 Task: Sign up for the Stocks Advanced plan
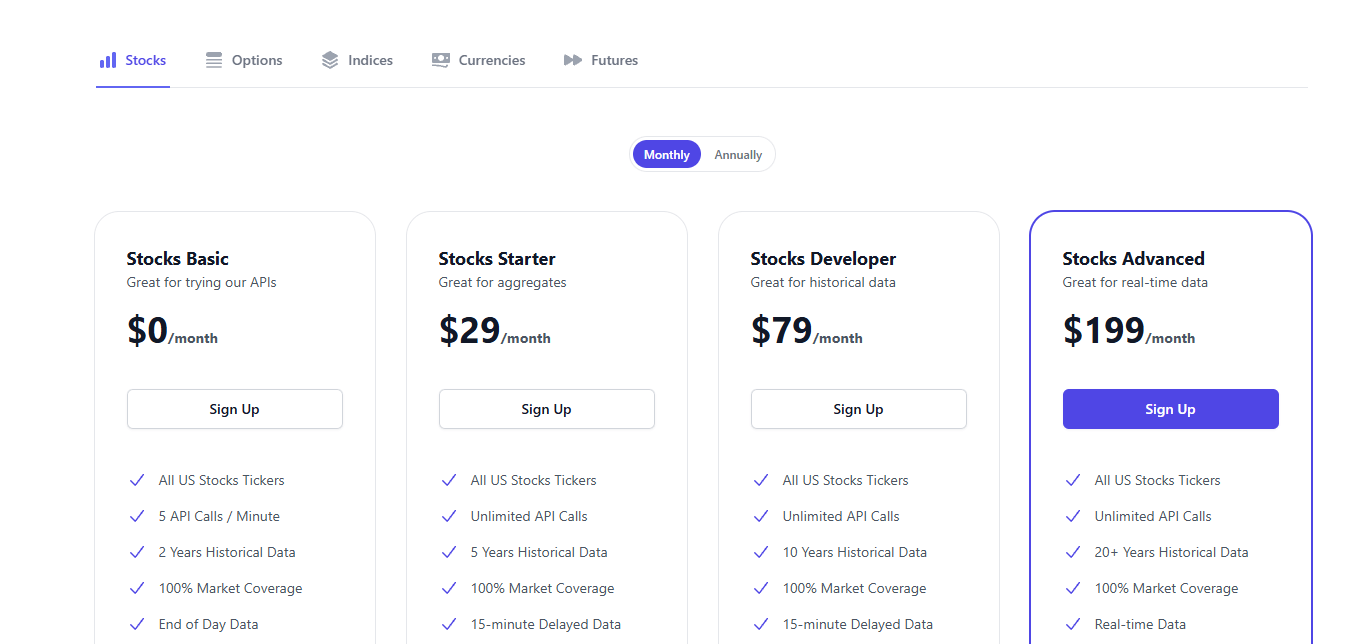(1170, 409)
